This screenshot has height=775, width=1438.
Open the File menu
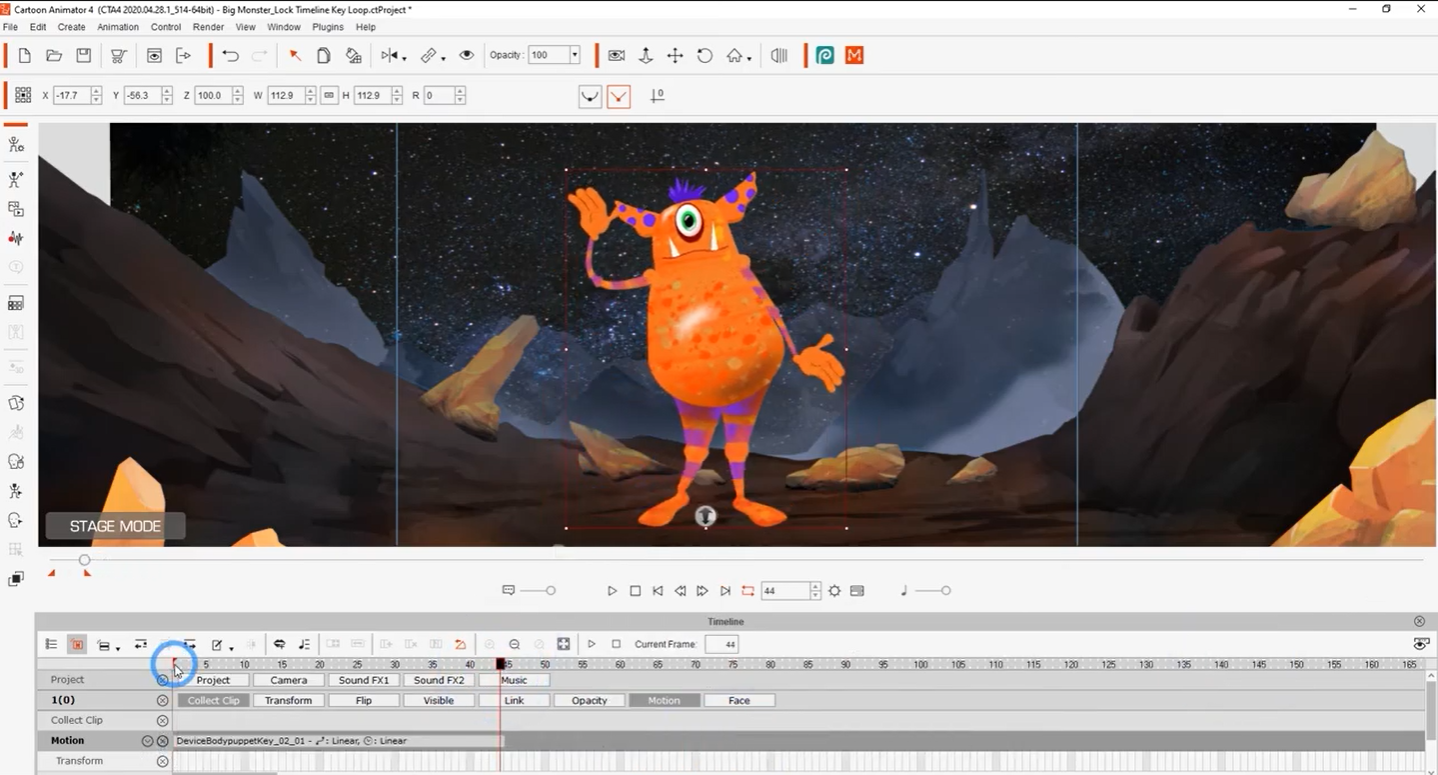click(x=10, y=27)
